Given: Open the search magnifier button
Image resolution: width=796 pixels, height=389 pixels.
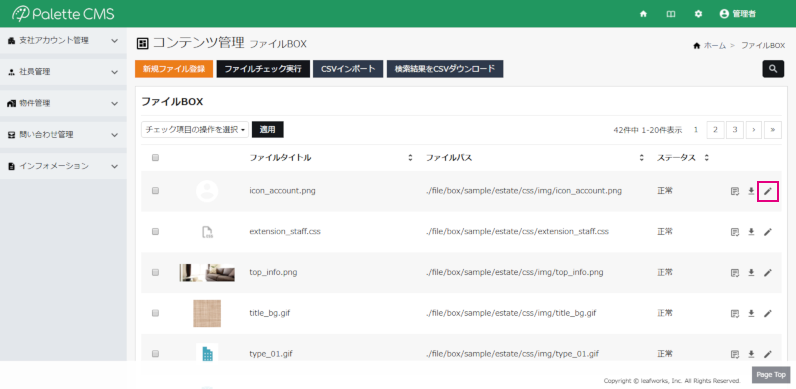Looking at the screenshot, I should point(773,69).
